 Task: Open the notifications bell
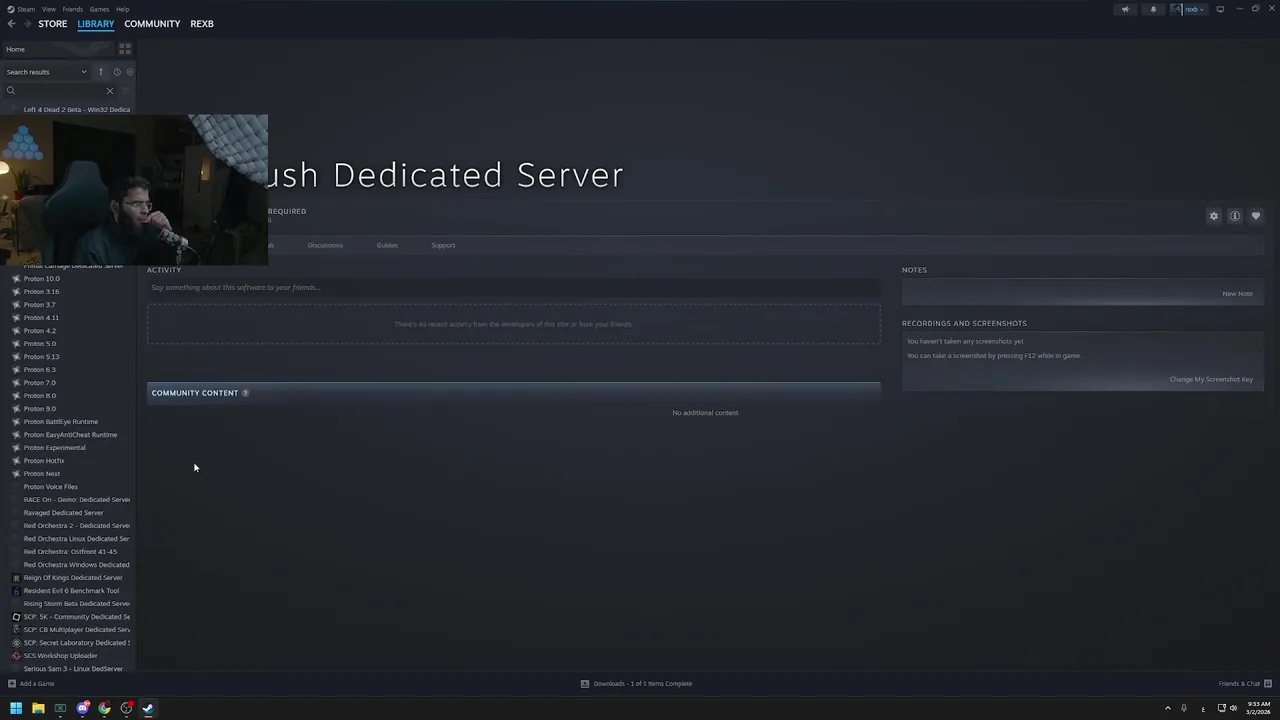[1153, 9]
